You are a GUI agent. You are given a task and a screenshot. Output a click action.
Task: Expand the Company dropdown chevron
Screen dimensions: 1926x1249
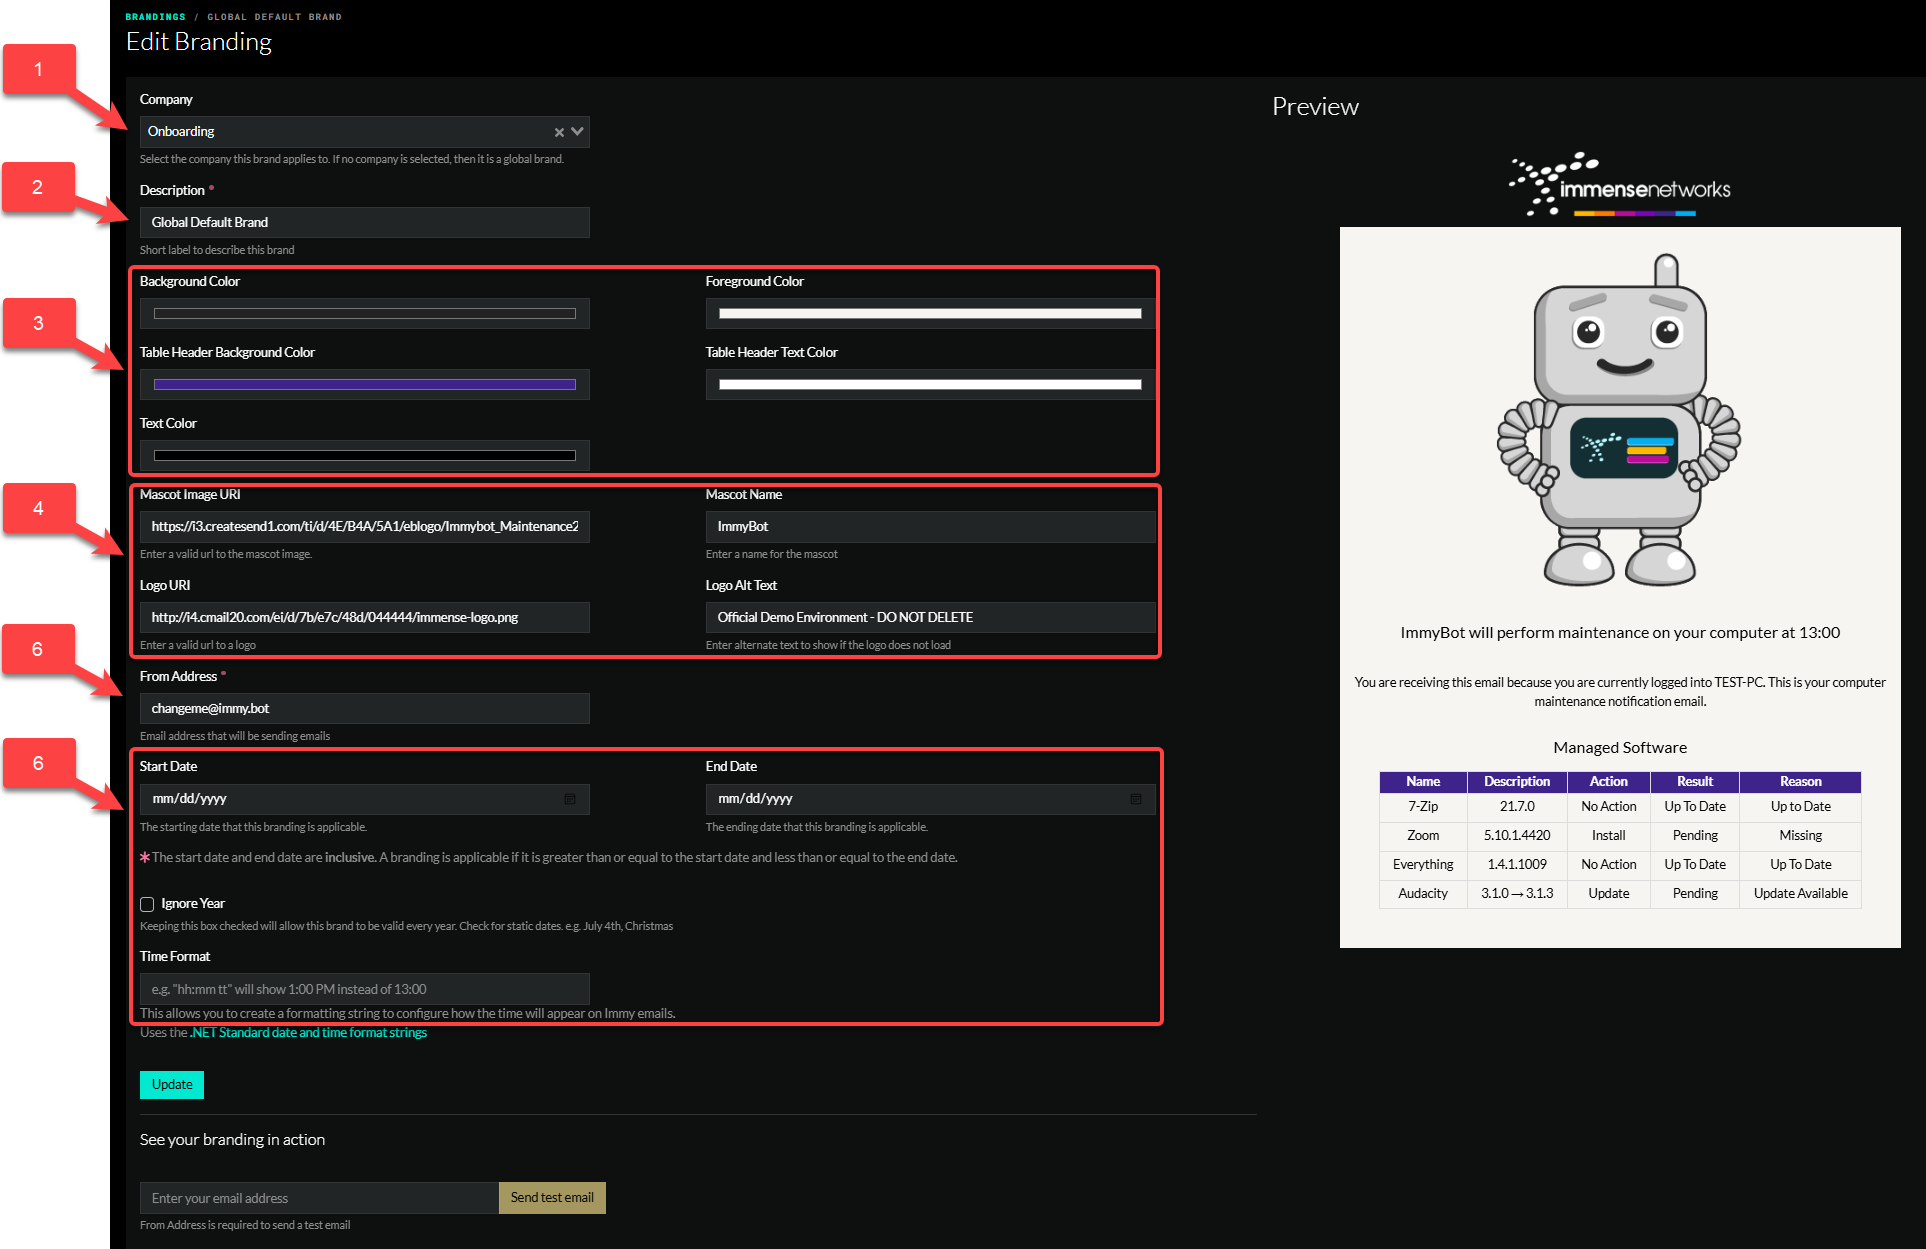tap(577, 131)
